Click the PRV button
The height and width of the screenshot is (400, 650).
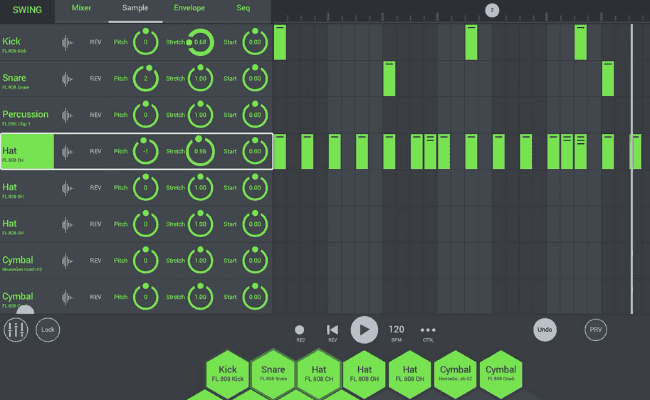click(596, 330)
